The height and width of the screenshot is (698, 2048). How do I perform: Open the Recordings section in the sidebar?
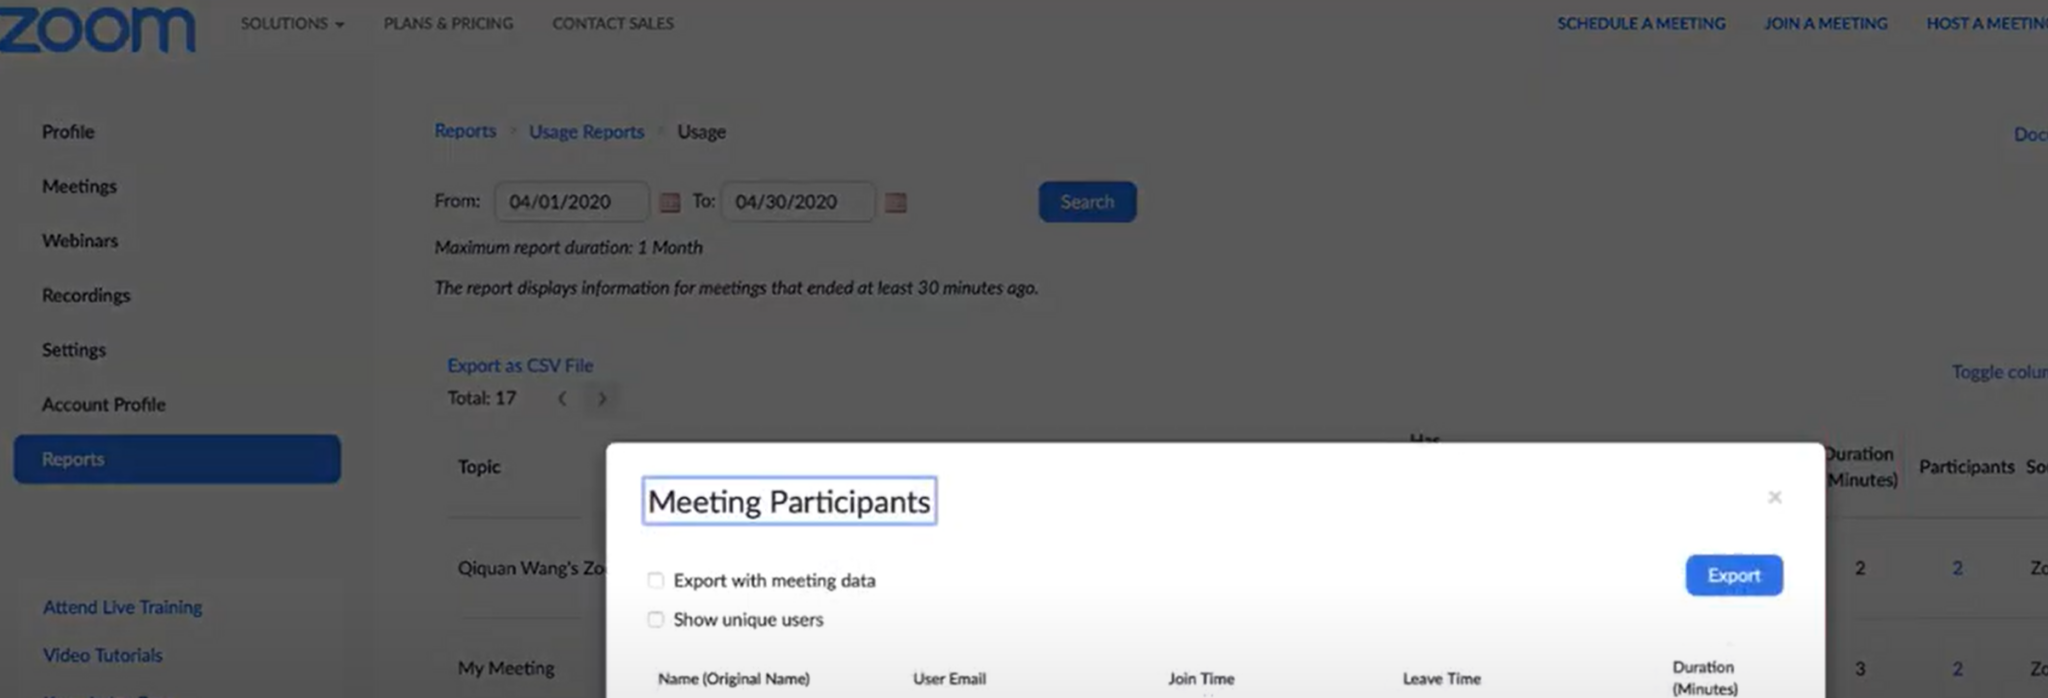86,295
